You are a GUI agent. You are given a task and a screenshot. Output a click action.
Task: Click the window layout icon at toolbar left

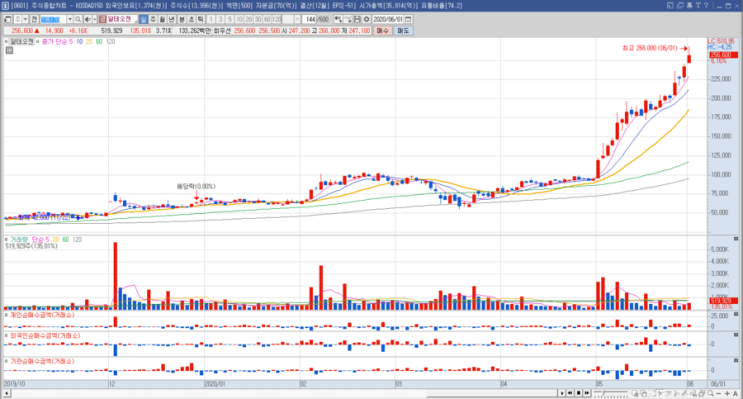tap(7, 19)
